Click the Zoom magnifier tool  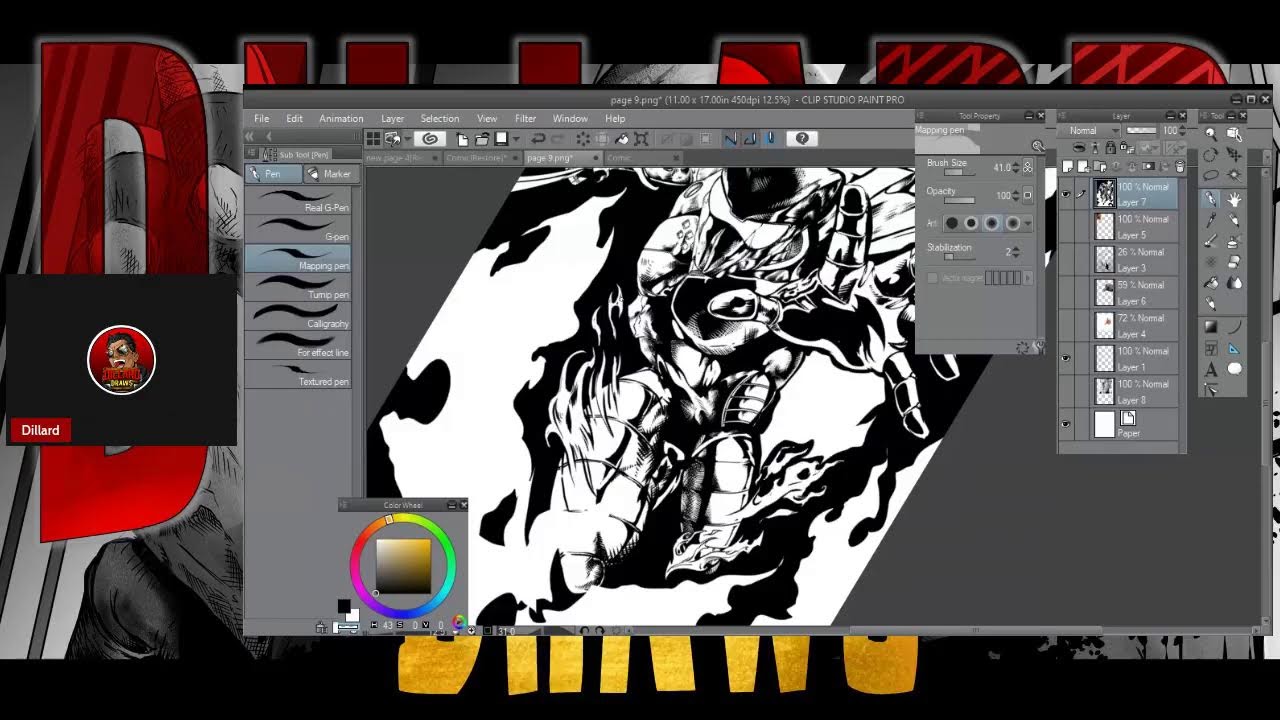[1211, 134]
